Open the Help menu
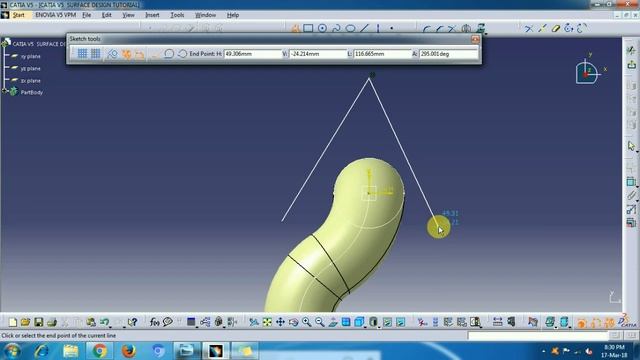Image resolution: width=640 pixels, height=360 pixels. 233,15
